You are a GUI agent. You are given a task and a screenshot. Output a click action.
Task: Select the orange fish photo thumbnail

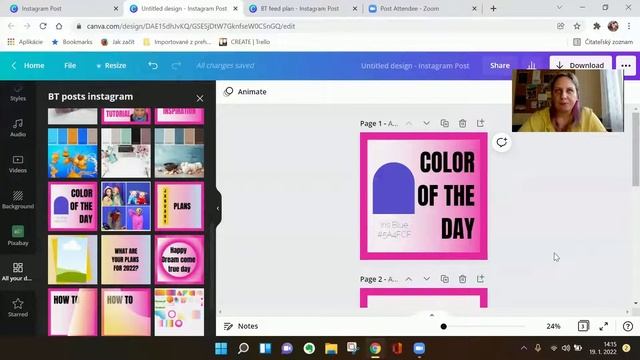pyautogui.click(x=73, y=153)
